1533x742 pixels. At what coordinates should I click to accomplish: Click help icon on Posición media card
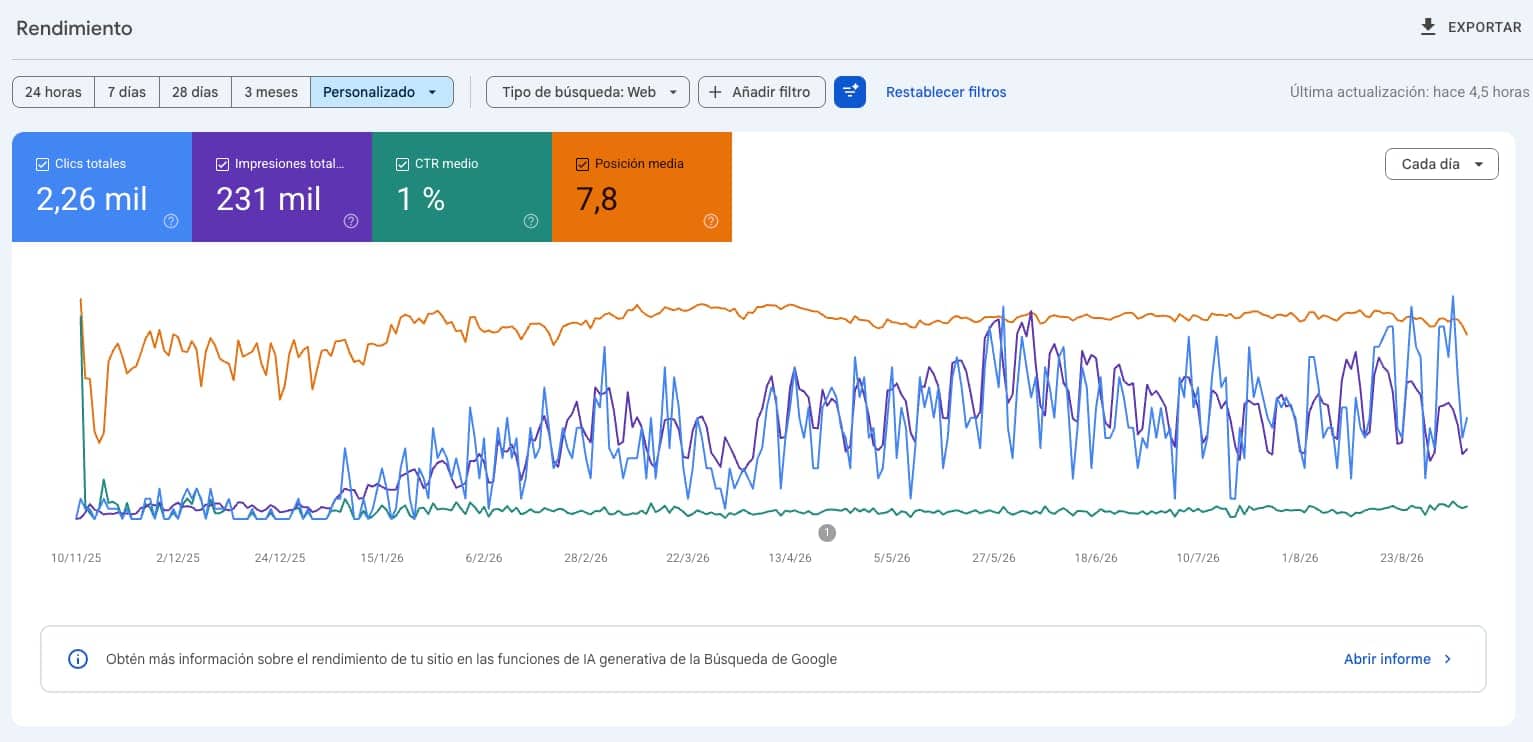coord(711,221)
